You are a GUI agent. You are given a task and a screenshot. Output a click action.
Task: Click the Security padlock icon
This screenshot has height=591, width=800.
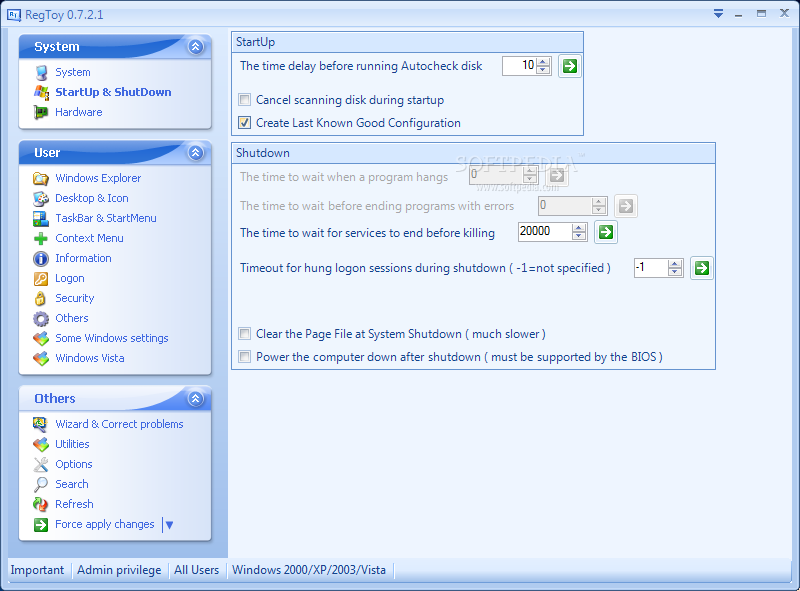pyautogui.click(x=40, y=299)
